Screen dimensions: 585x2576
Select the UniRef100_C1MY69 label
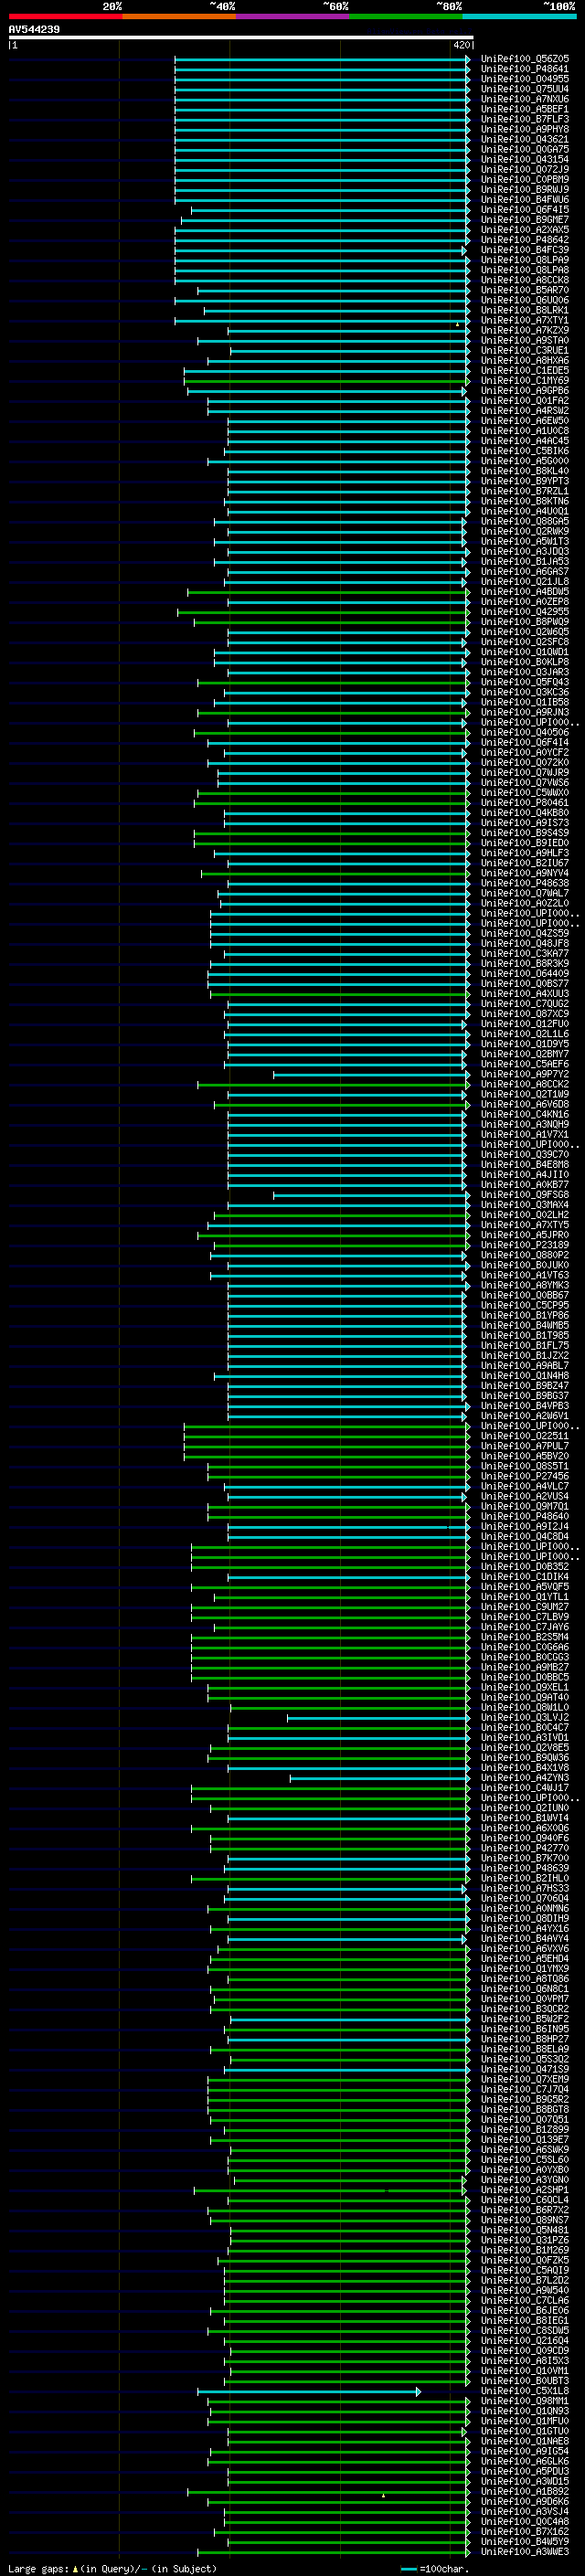click(x=524, y=380)
